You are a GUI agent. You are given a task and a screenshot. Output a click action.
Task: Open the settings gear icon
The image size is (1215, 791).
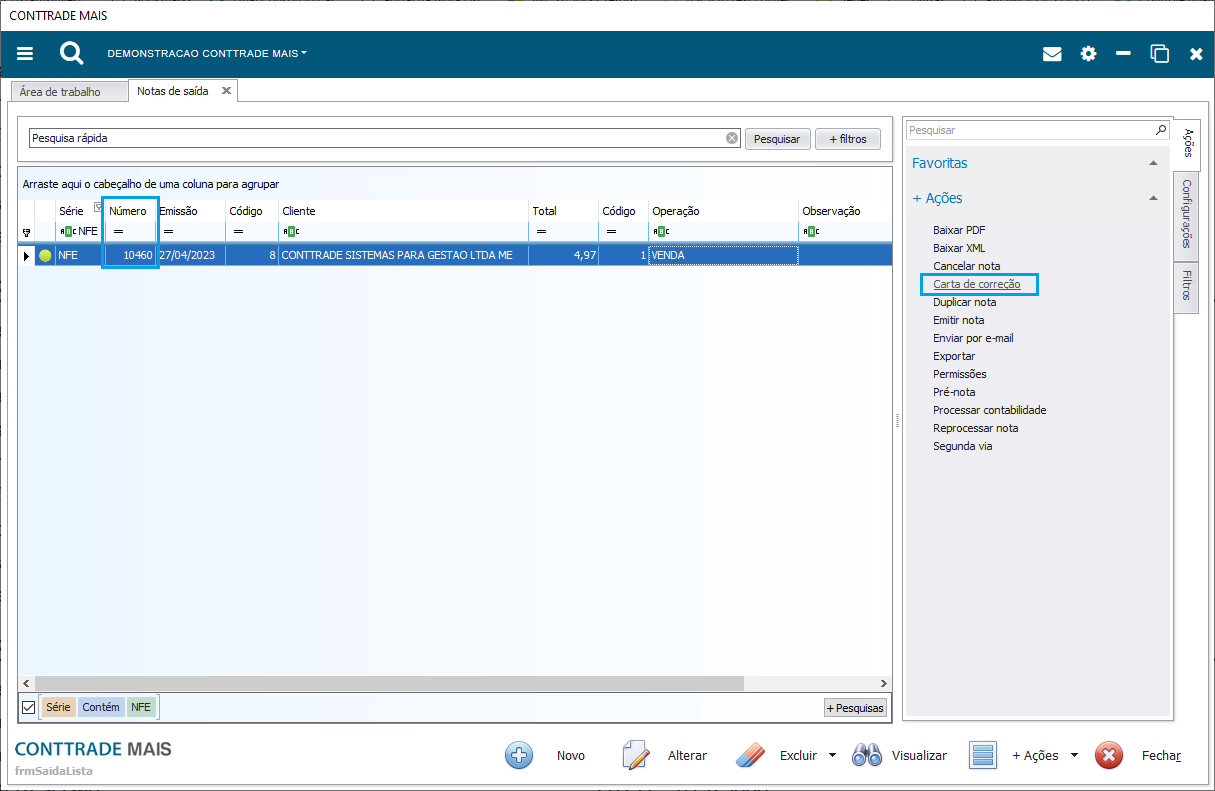point(1088,54)
